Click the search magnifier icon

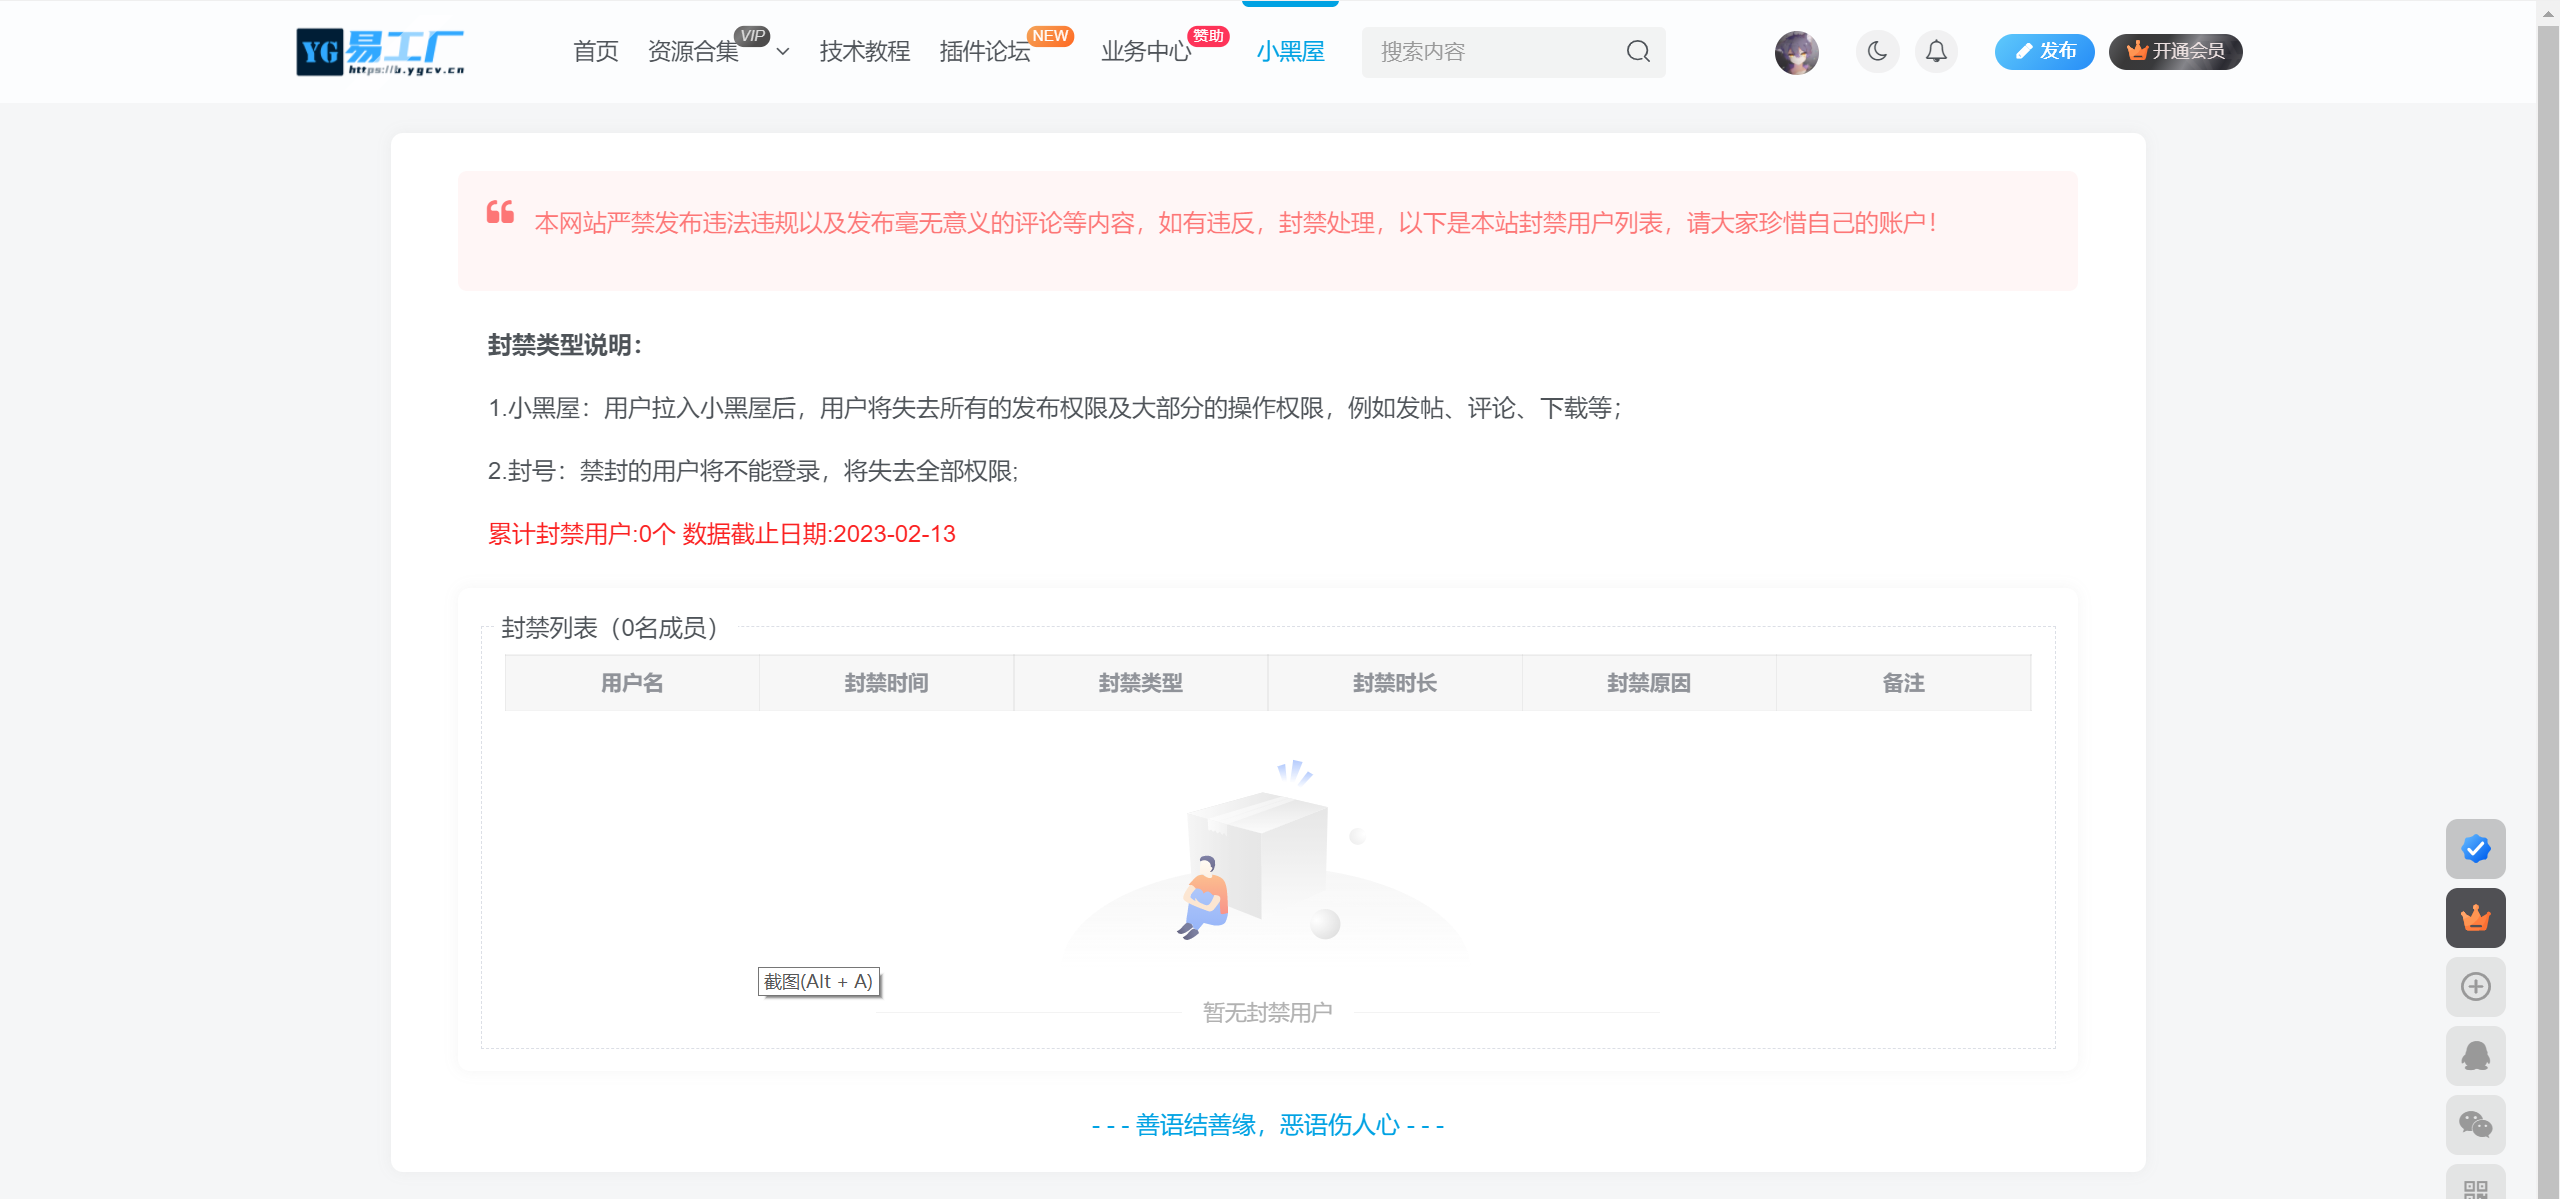tap(1637, 51)
